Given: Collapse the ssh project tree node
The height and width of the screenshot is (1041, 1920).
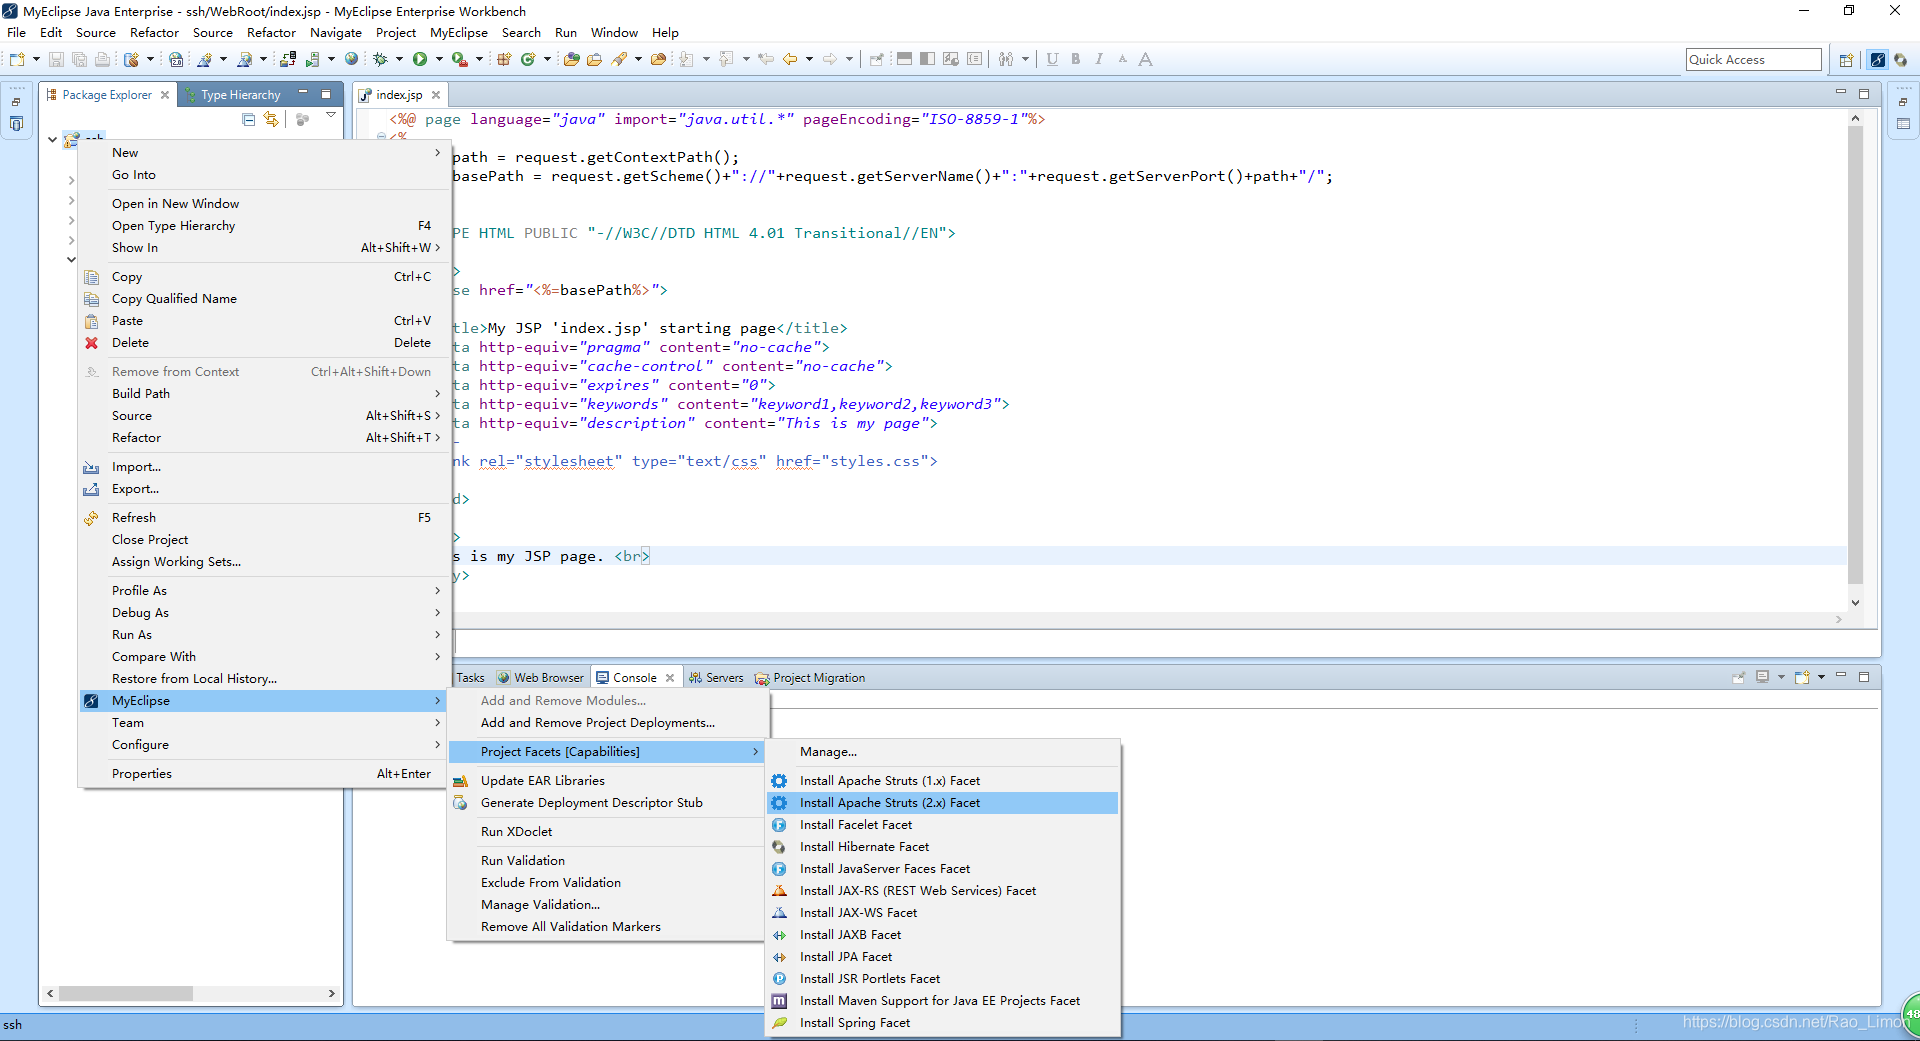Looking at the screenshot, I should [52, 139].
